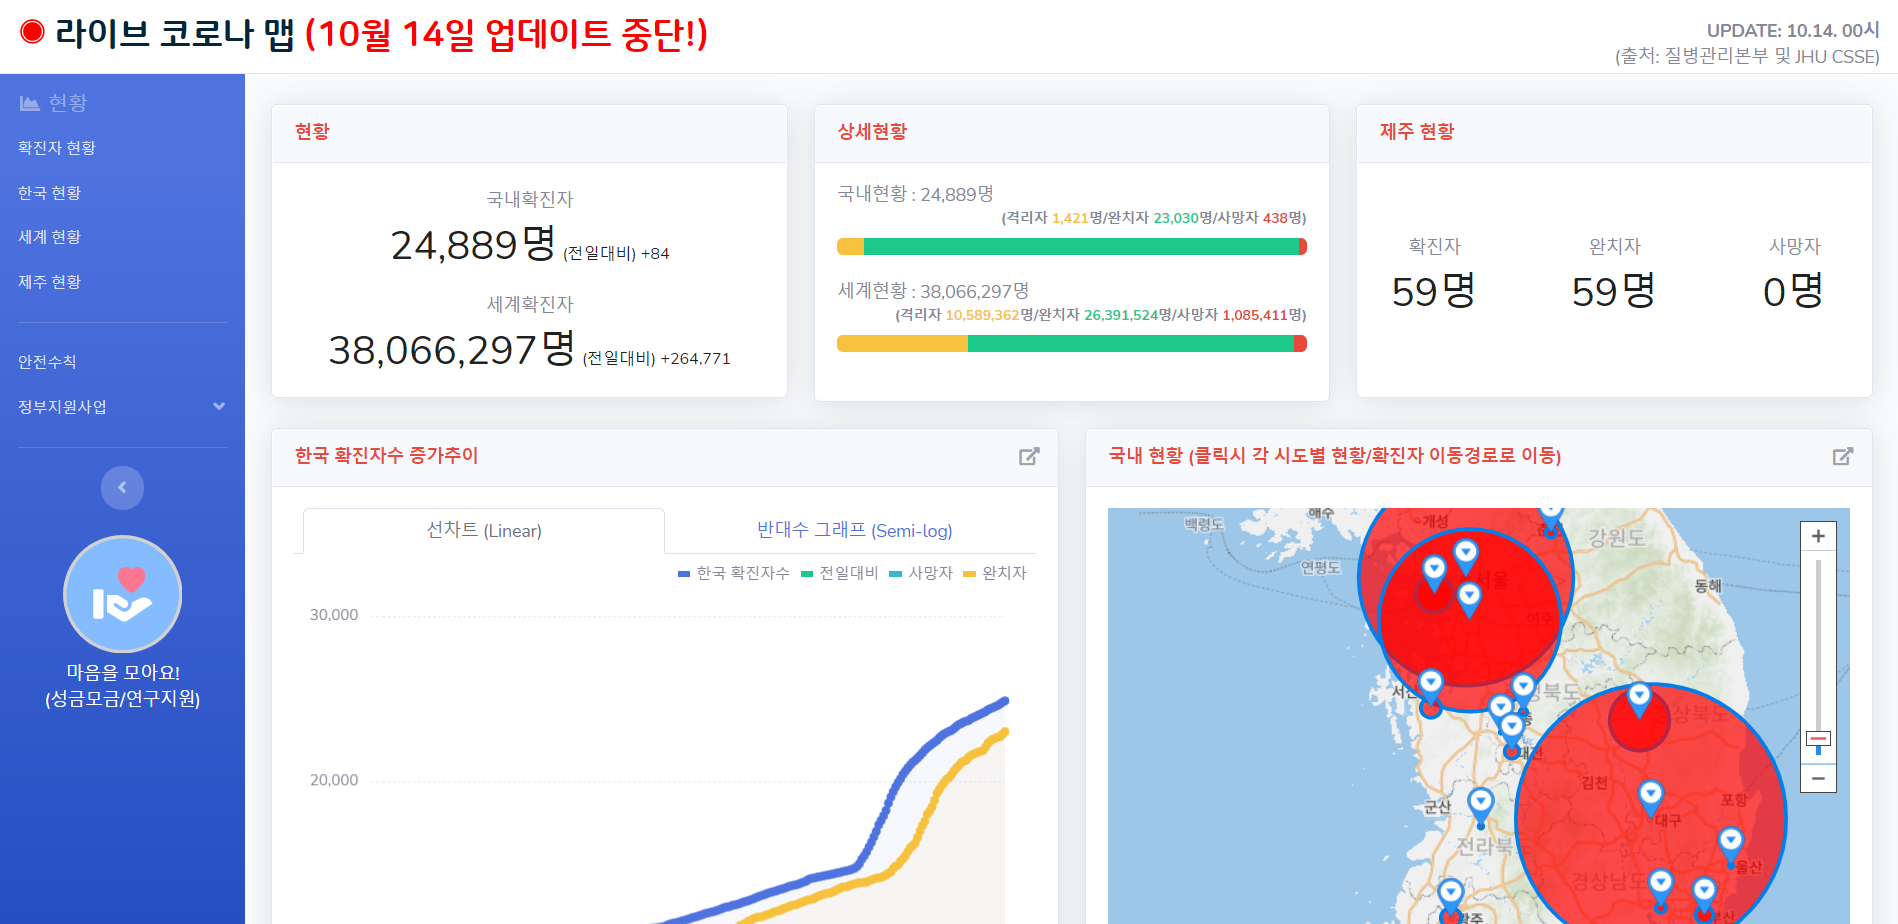Click the 상세현황 card heading

pos(872,132)
